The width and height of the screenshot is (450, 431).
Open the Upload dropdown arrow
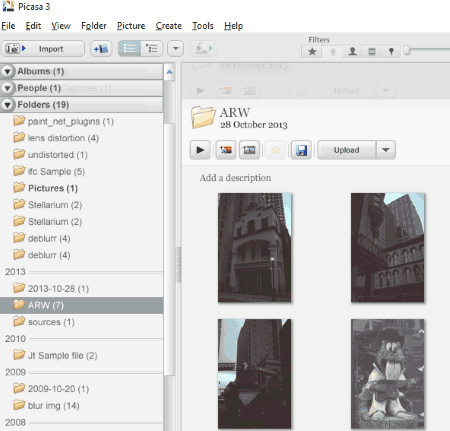386,150
